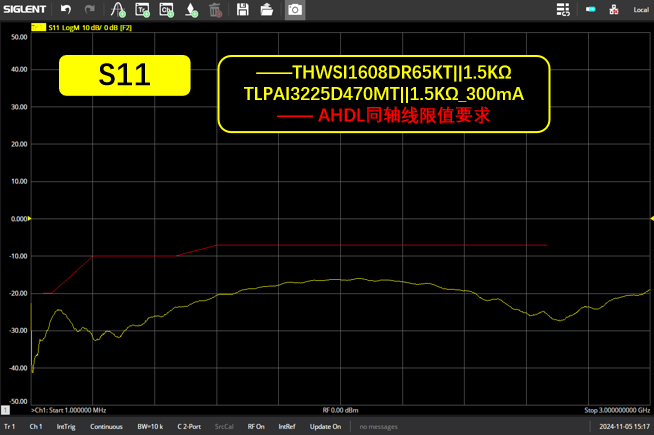Click the C 2-Port calibration button
This screenshot has height=435, width=654.
(189, 427)
